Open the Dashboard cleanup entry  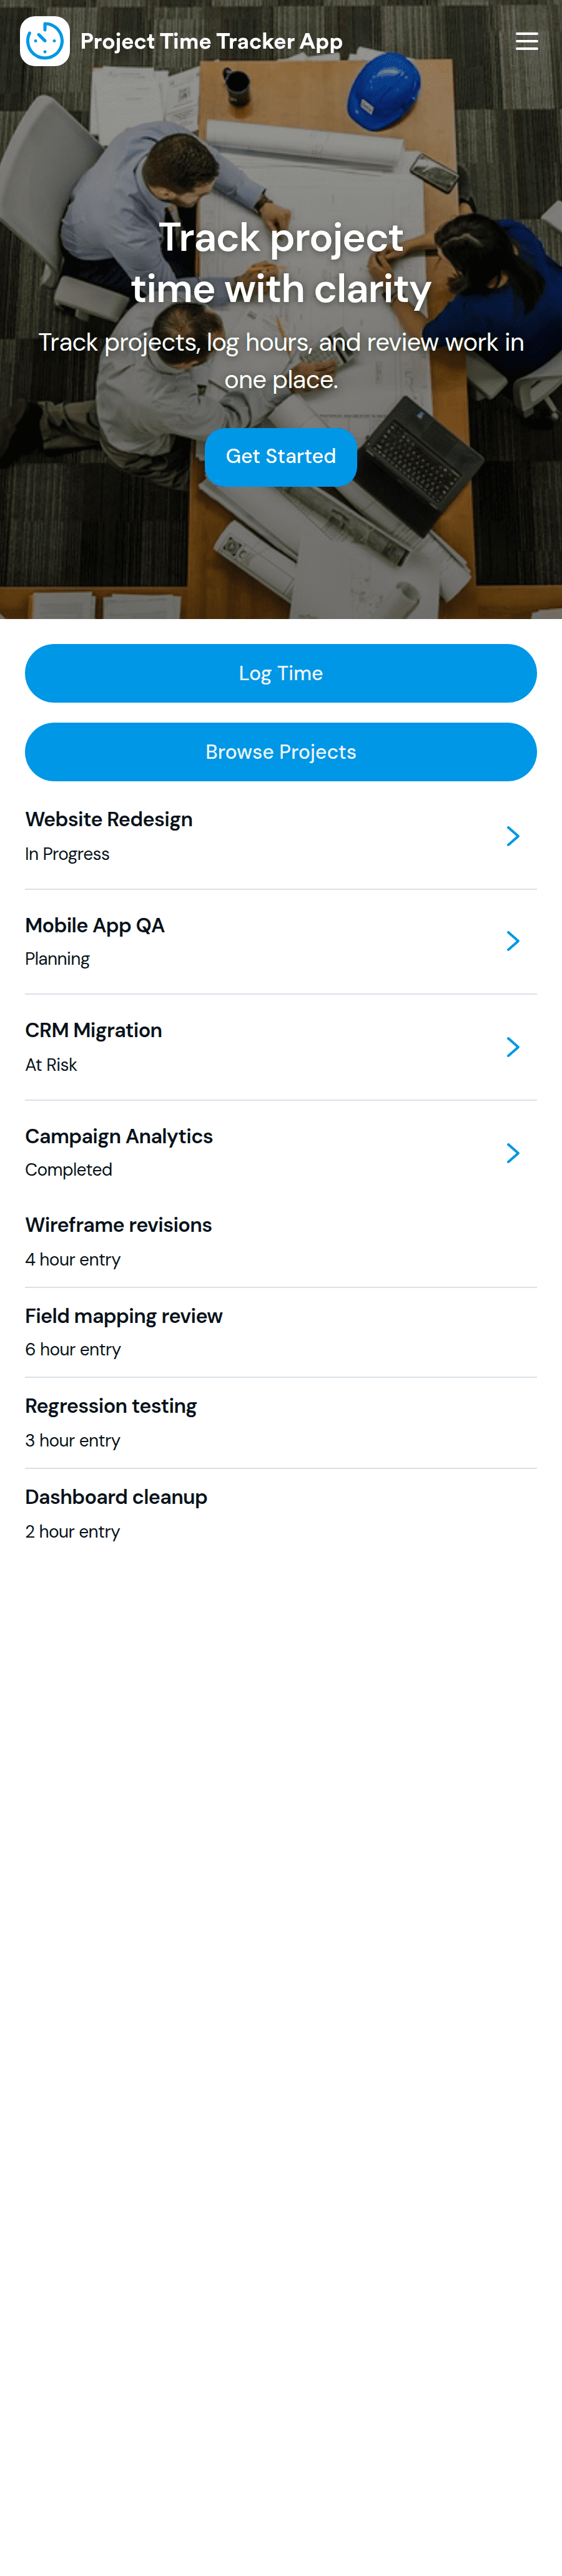[281, 1514]
